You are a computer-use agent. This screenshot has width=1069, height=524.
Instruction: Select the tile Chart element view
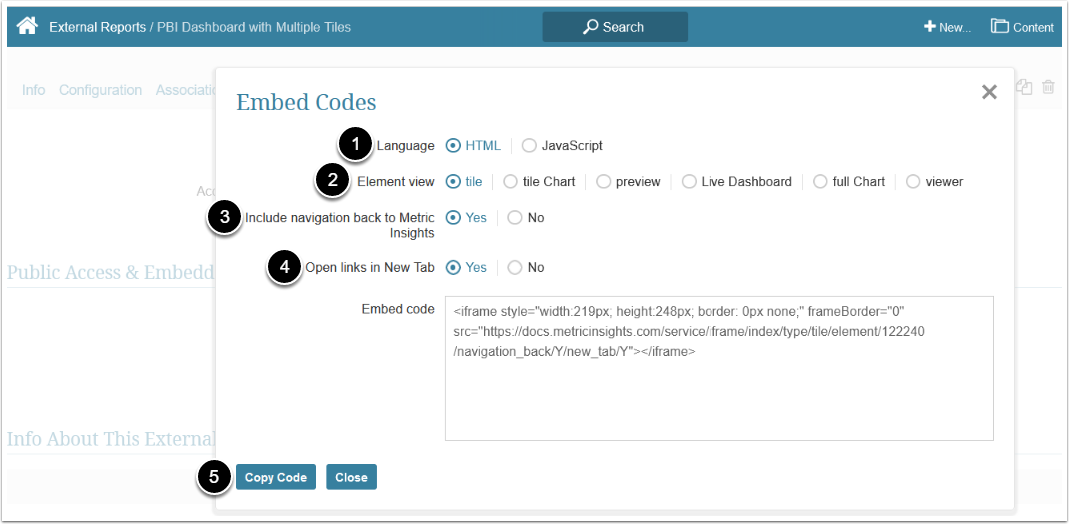coord(510,181)
